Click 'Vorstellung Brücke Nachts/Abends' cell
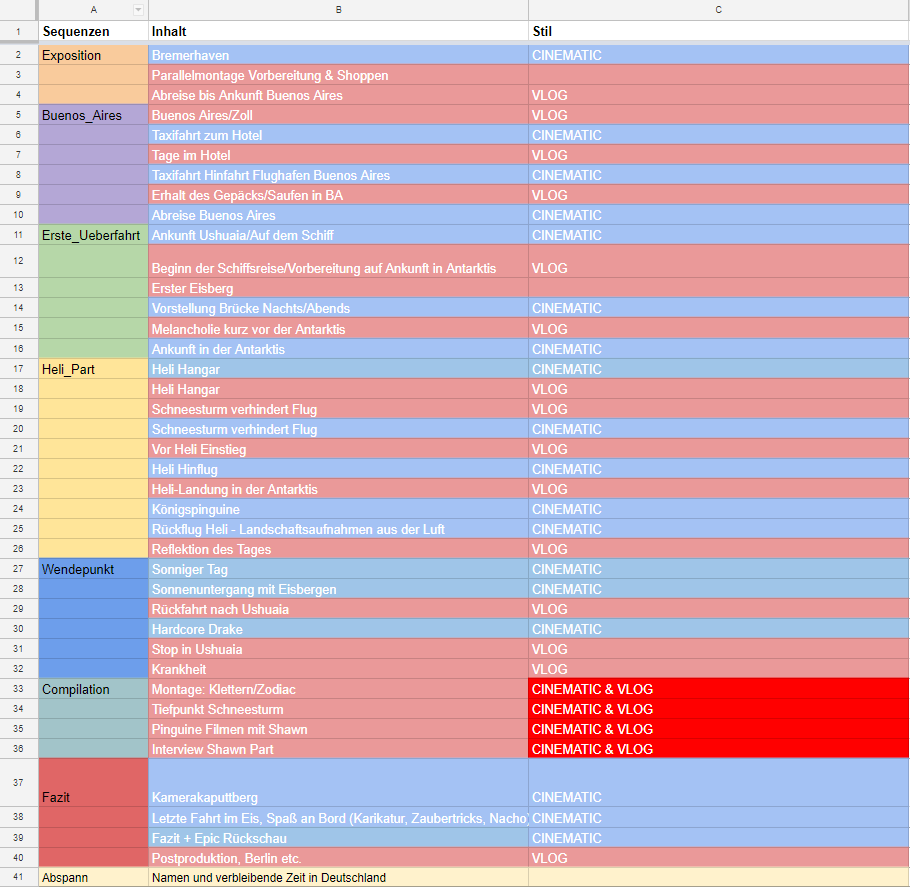Image resolution: width=910 pixels, height=887 pixels. (338, 308)
